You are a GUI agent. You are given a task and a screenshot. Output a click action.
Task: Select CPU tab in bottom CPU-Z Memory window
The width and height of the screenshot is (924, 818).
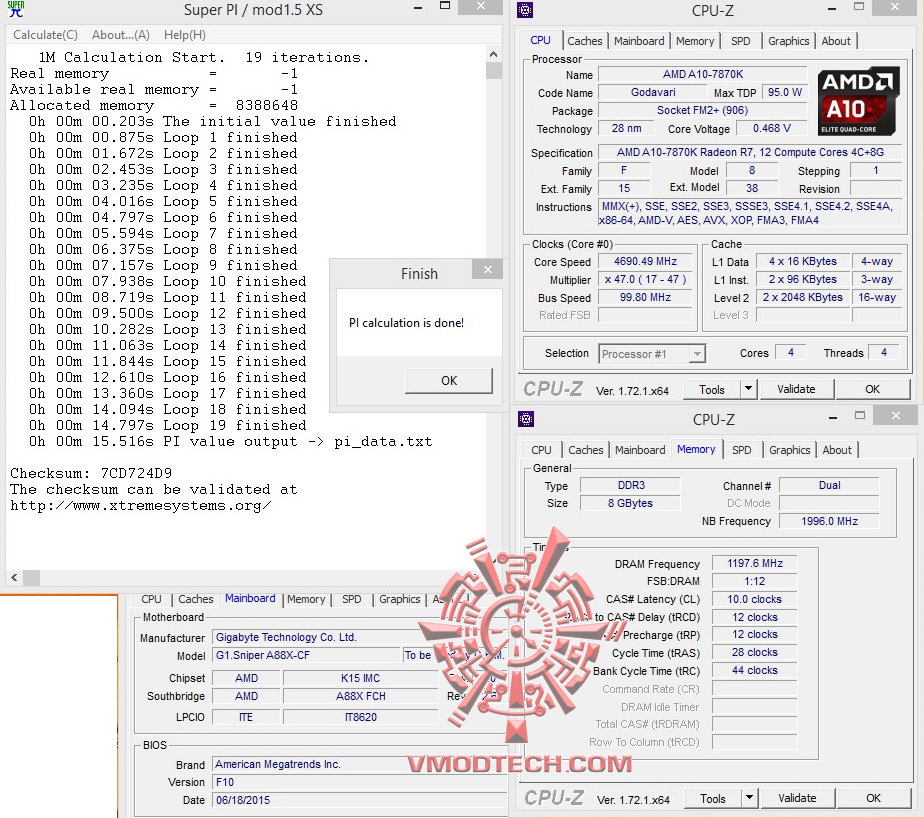tap(541, 450)
